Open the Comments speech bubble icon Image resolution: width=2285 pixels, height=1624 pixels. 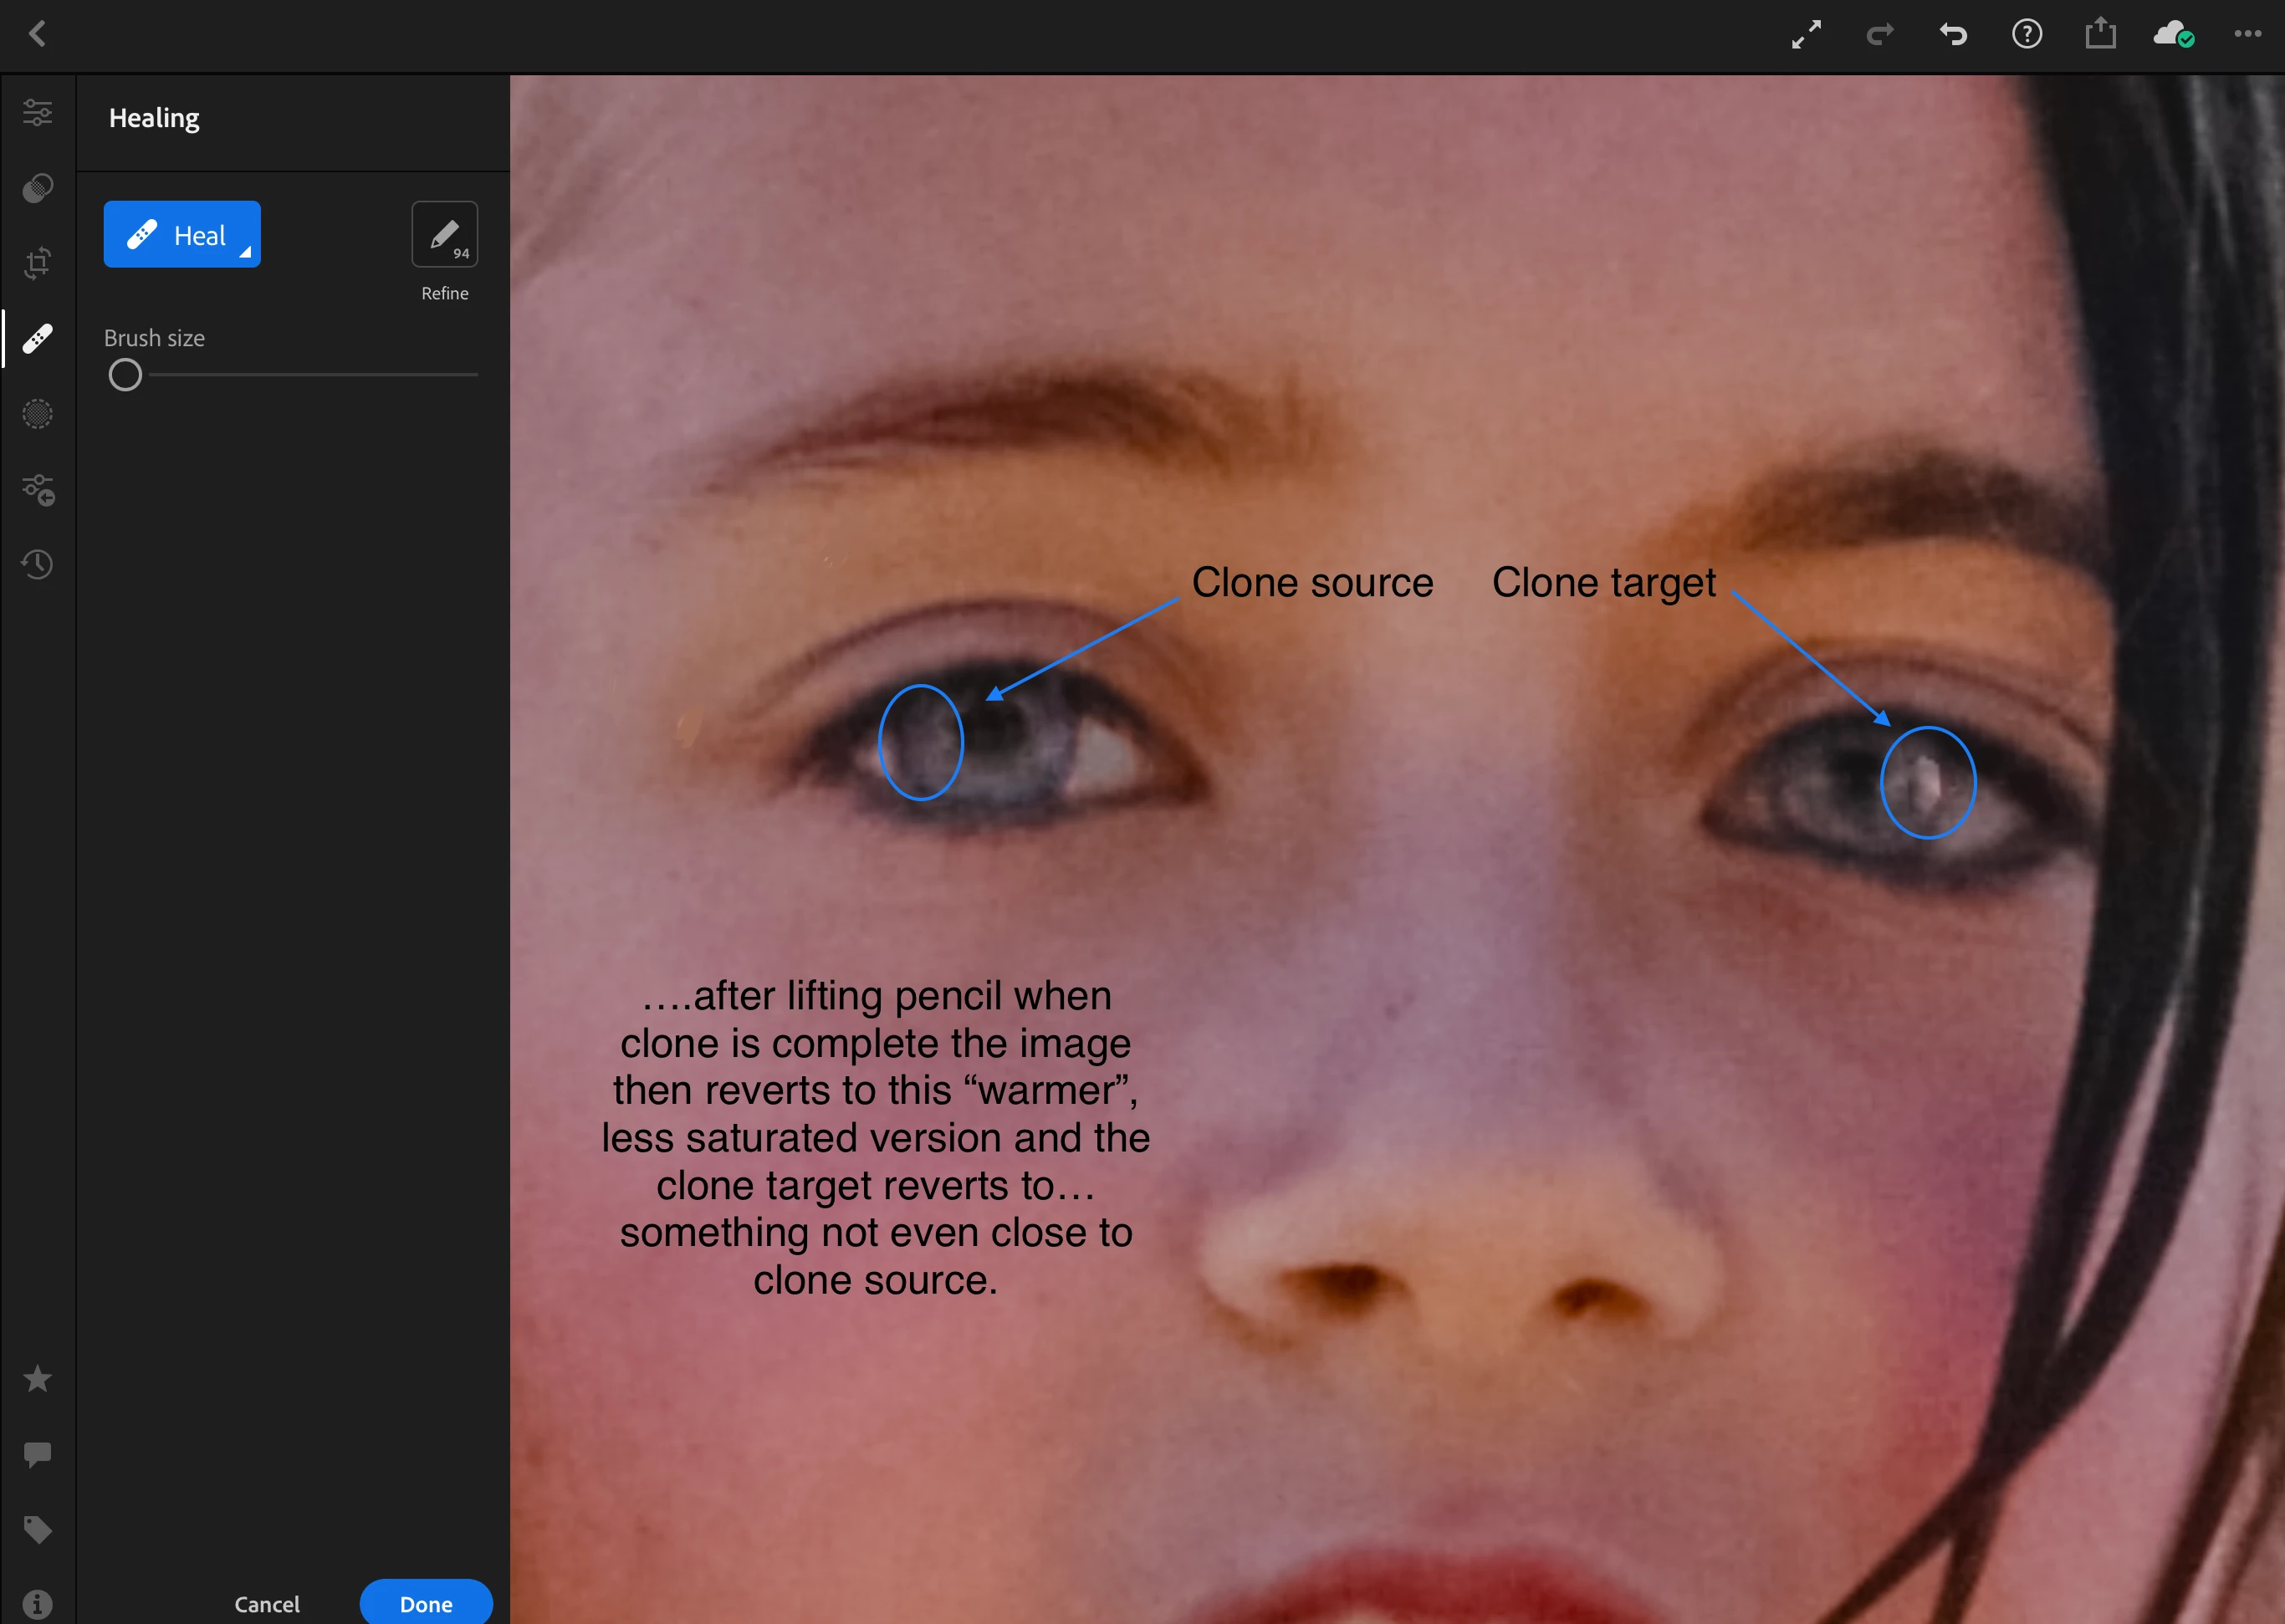pyautogui.click(x=38, y=1454)
